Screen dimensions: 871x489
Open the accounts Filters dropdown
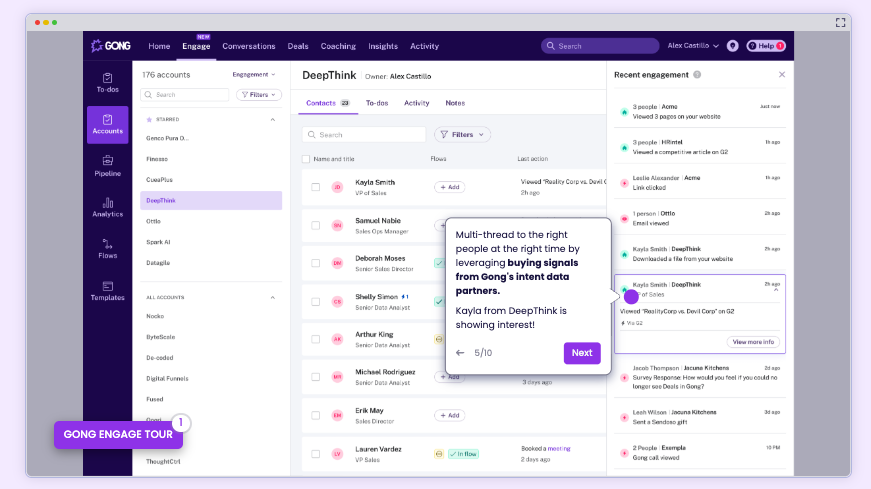259,95
